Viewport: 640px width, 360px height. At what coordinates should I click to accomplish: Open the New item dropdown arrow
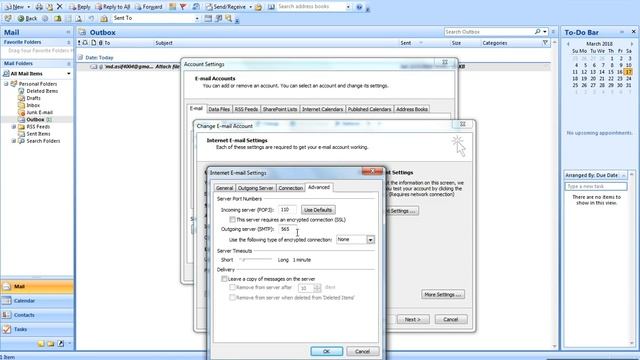click(29, 7)
